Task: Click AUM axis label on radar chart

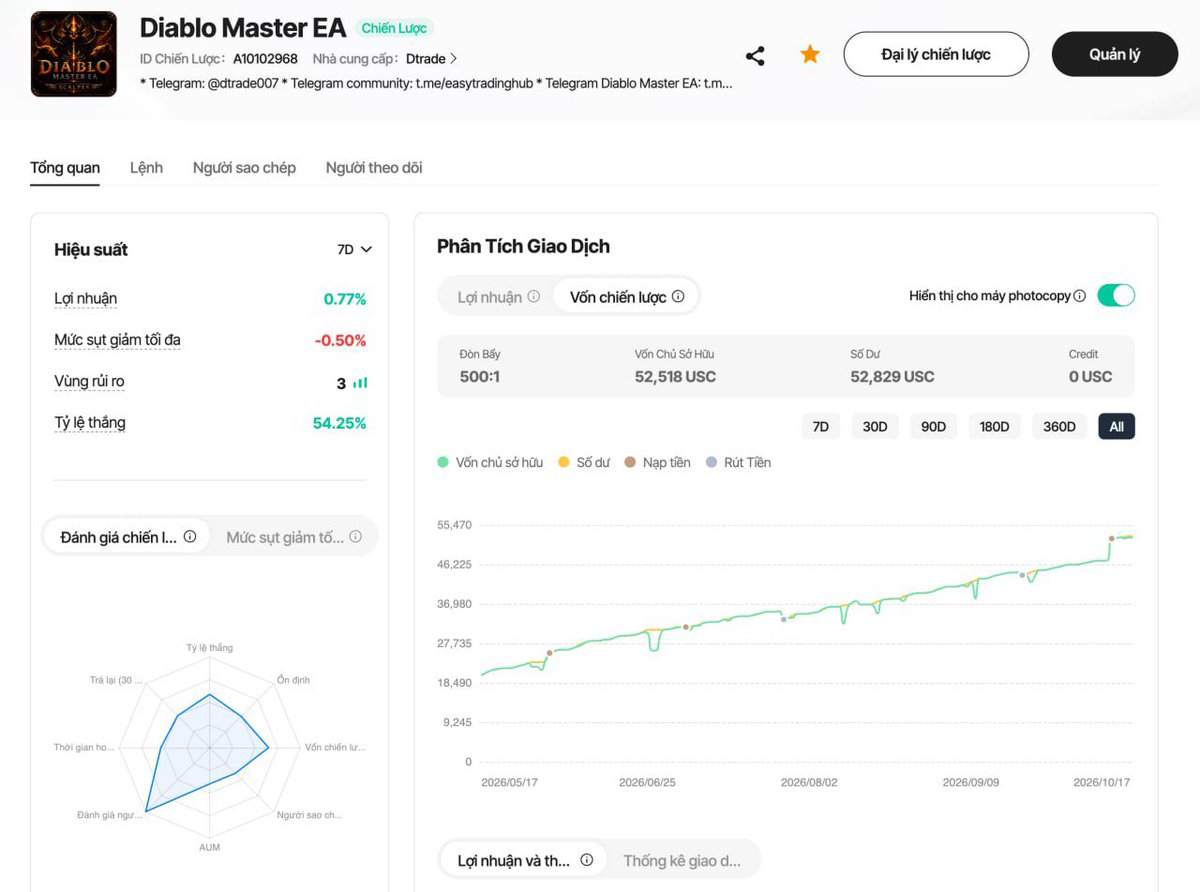Action: [x=210, y=847]
